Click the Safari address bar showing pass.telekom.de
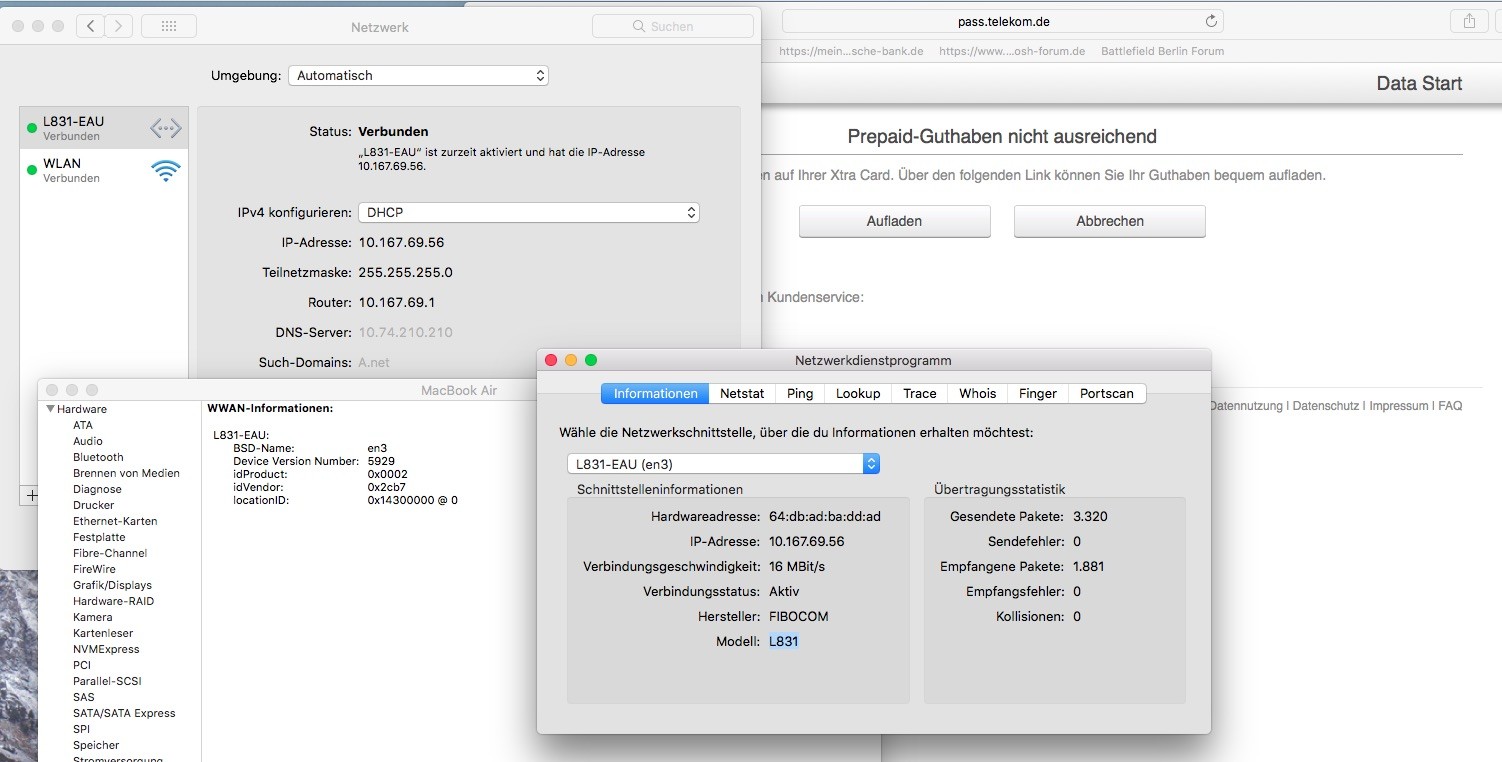 coord(1003,21)
